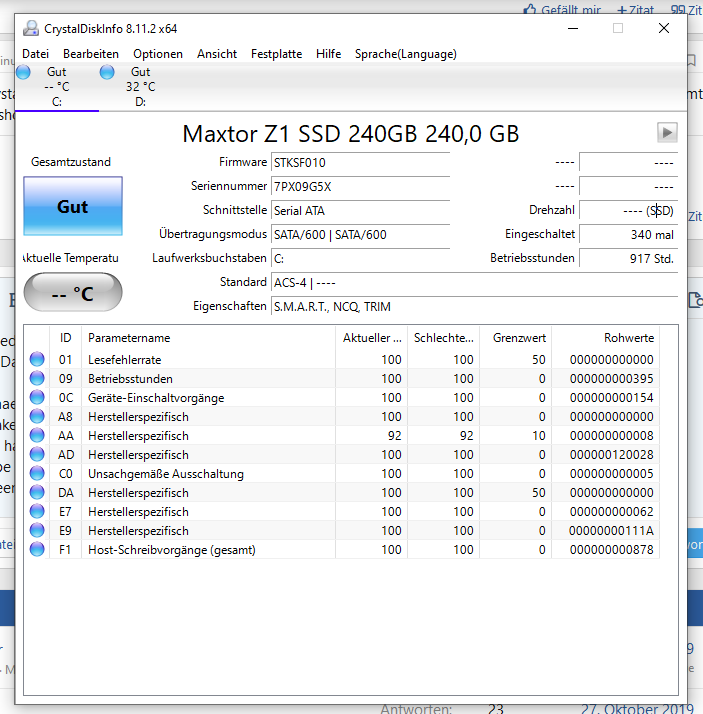This screenshot has width=703, height=714.
Task: Select the C: drive tab
Action: pos(56,87)
